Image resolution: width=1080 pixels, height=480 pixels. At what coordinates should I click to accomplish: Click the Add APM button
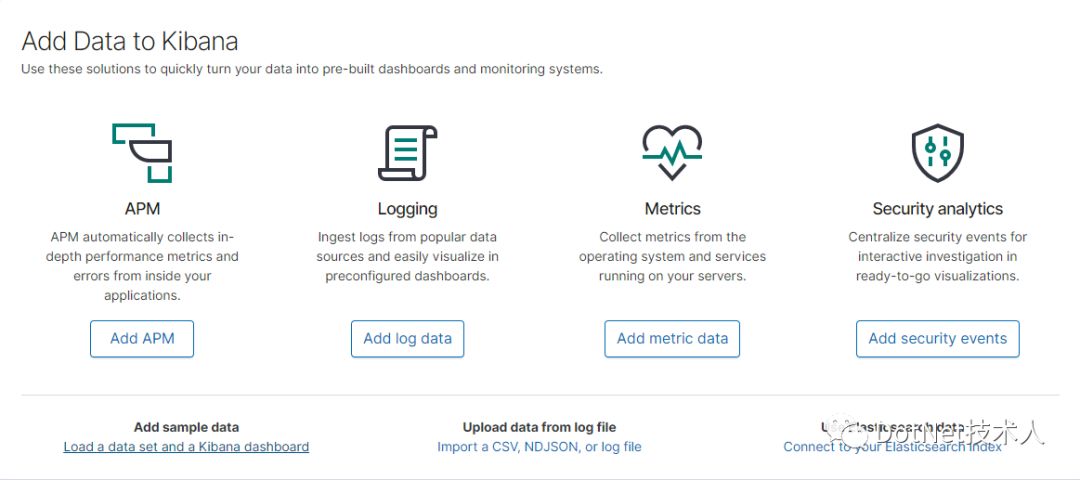point(142,339)
